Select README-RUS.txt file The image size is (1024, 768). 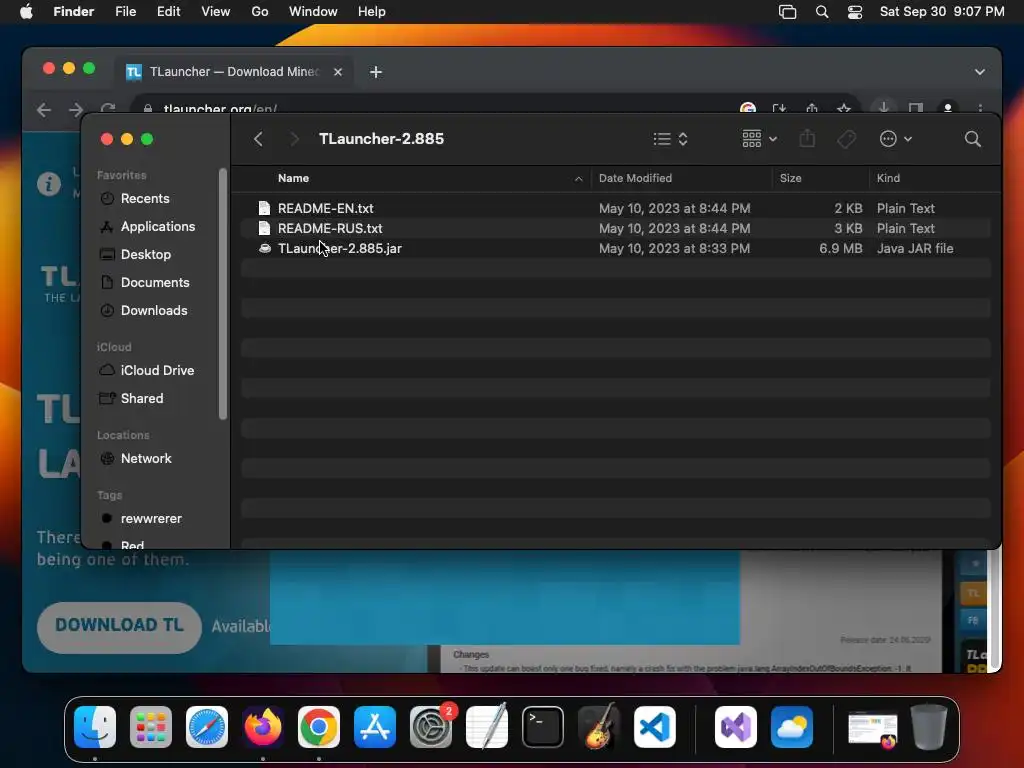pyautogui.click(x=616, y=229)
